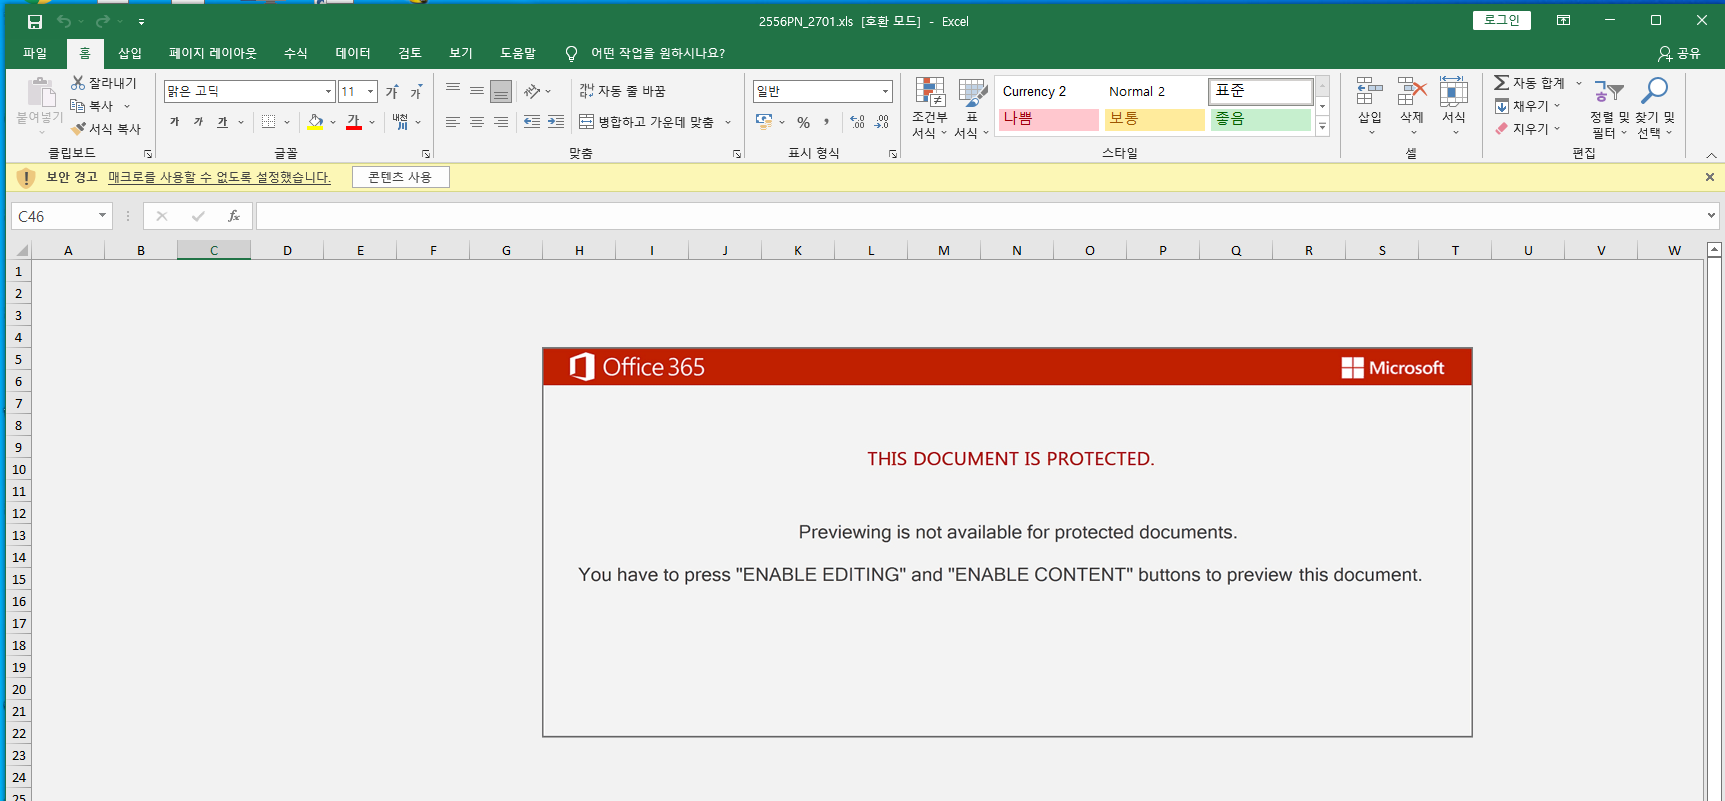Expand the cell styles gallery

click(1322, 126)
